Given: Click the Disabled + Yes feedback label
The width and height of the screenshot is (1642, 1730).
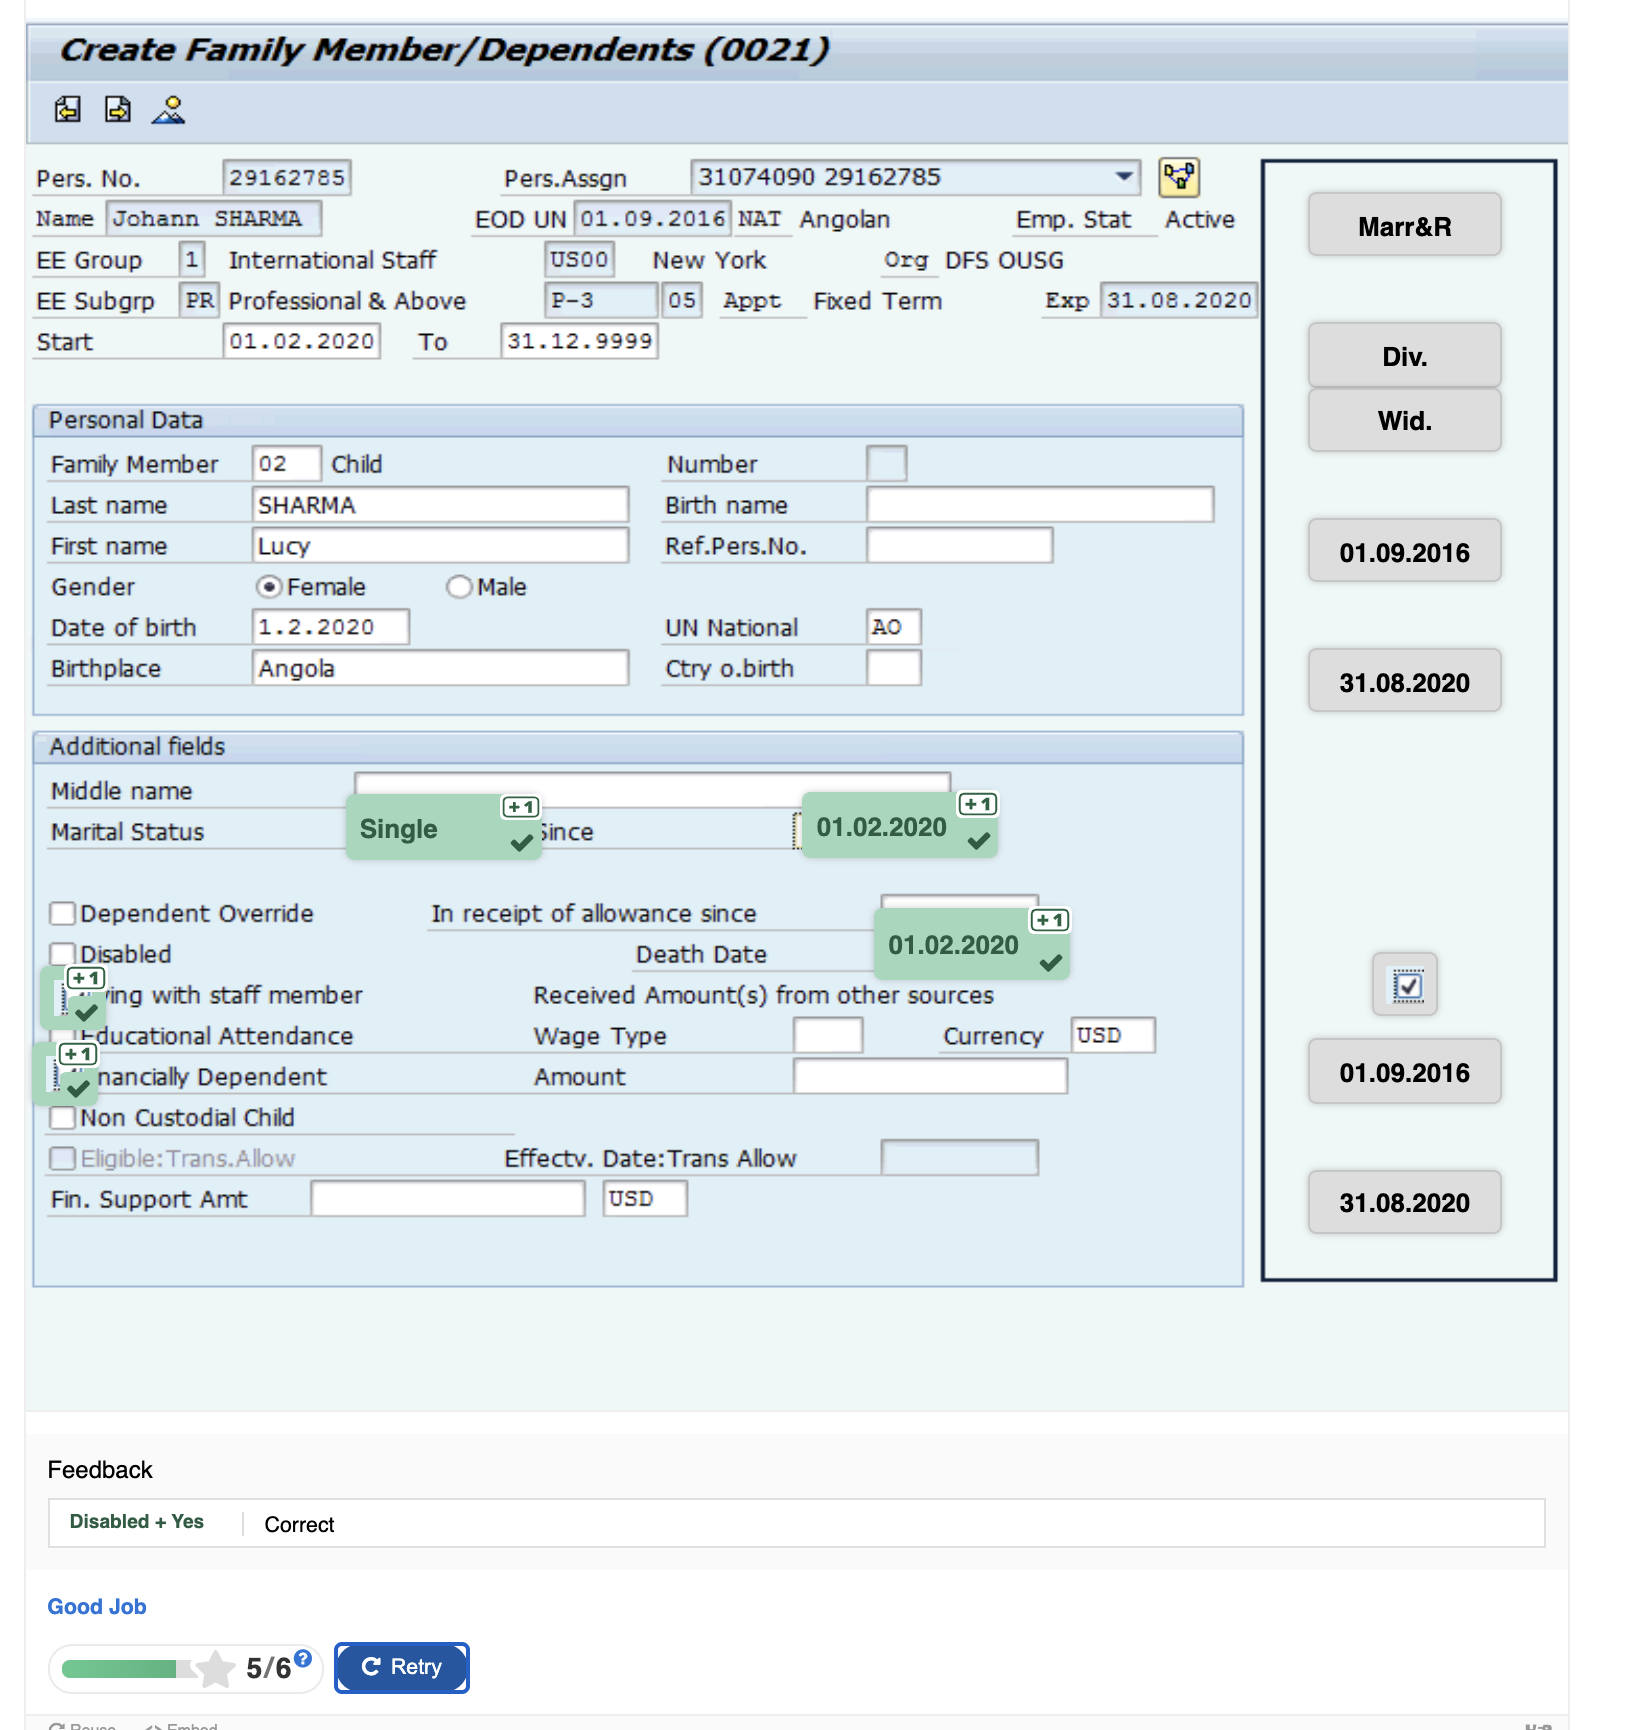Looking at the screenshot, I should pyautogui.click(x=137, y=1522).
